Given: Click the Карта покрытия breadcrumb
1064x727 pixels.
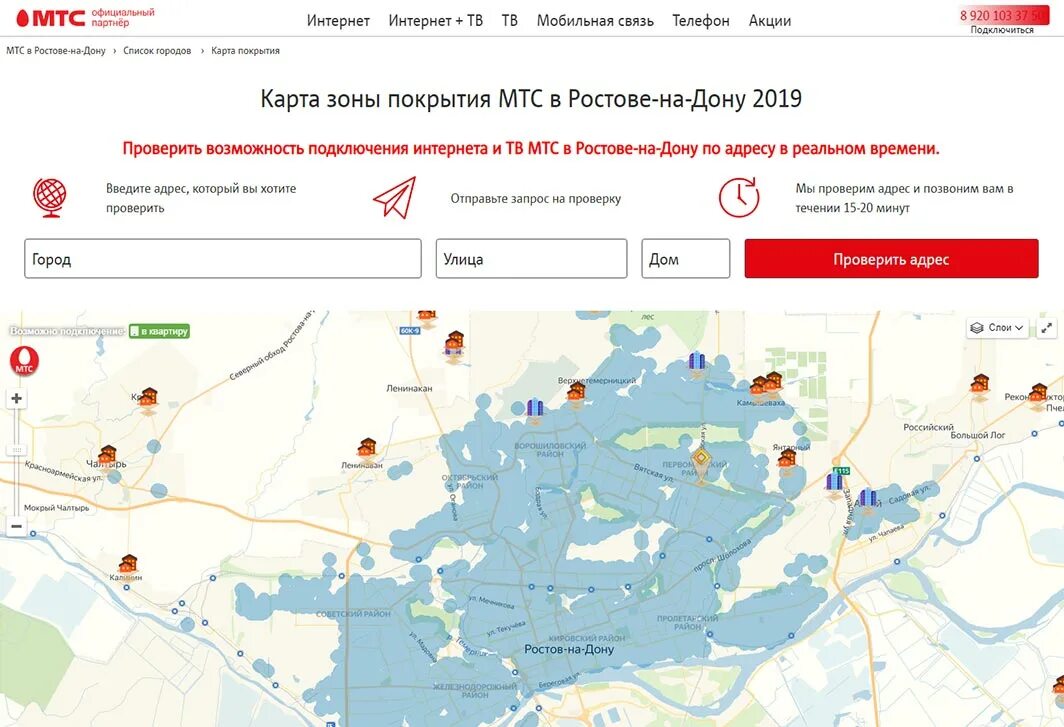Looking at the screenshot, I should [245, 51].
